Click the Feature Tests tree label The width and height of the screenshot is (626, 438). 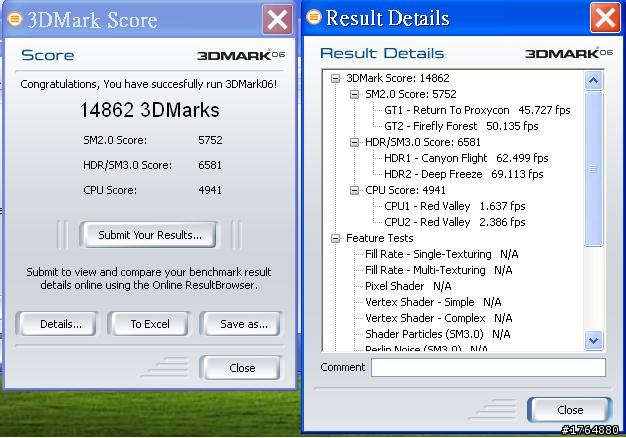379,238
